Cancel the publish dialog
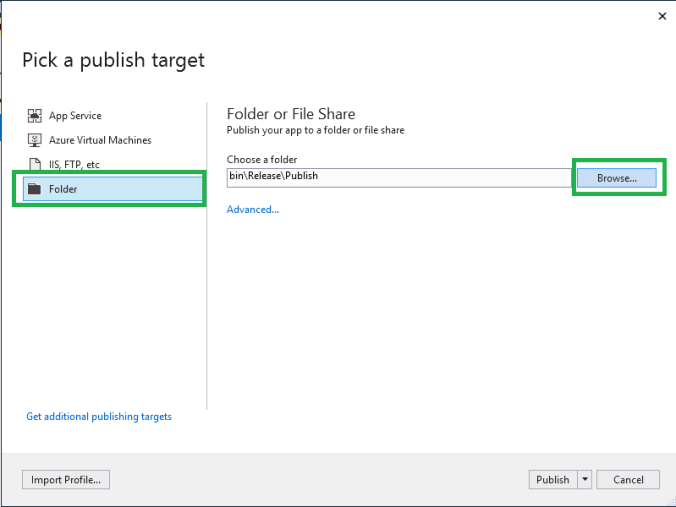676x507 pixels. click(x=628, y=480)
